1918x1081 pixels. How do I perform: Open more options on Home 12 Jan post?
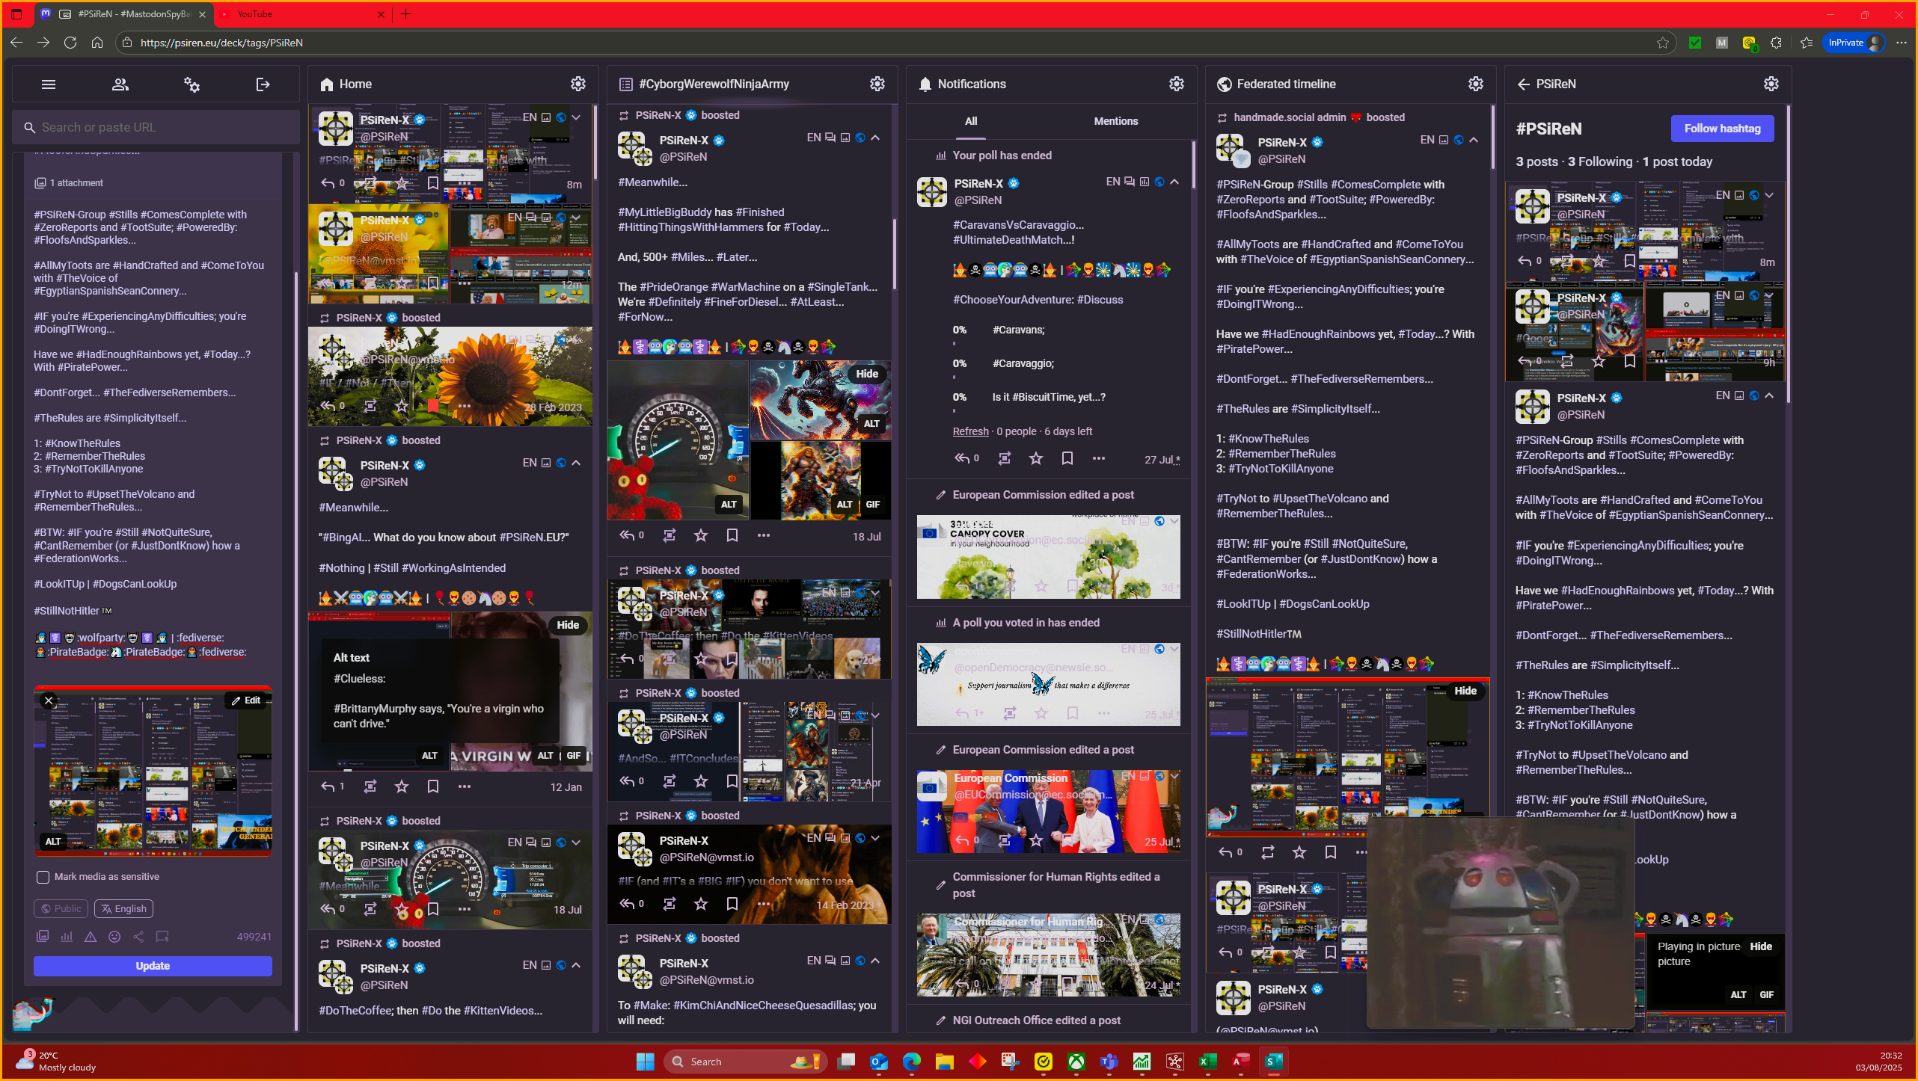[x=464, y=787]
